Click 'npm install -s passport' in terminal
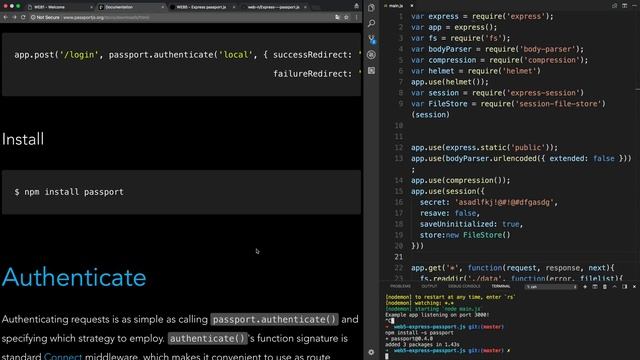Viewport: 640px width, 360px height. 419,333
